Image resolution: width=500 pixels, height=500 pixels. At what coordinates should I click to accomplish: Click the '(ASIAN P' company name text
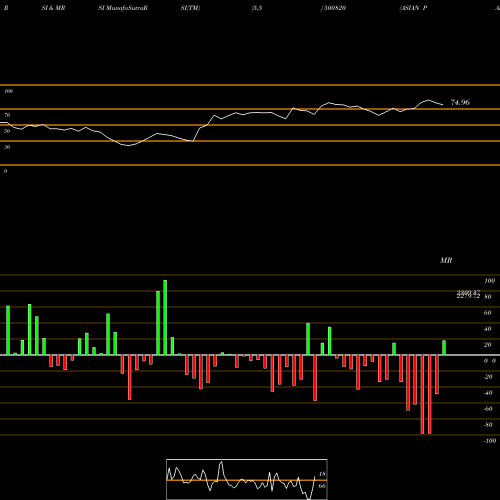(x=413, y=8)
